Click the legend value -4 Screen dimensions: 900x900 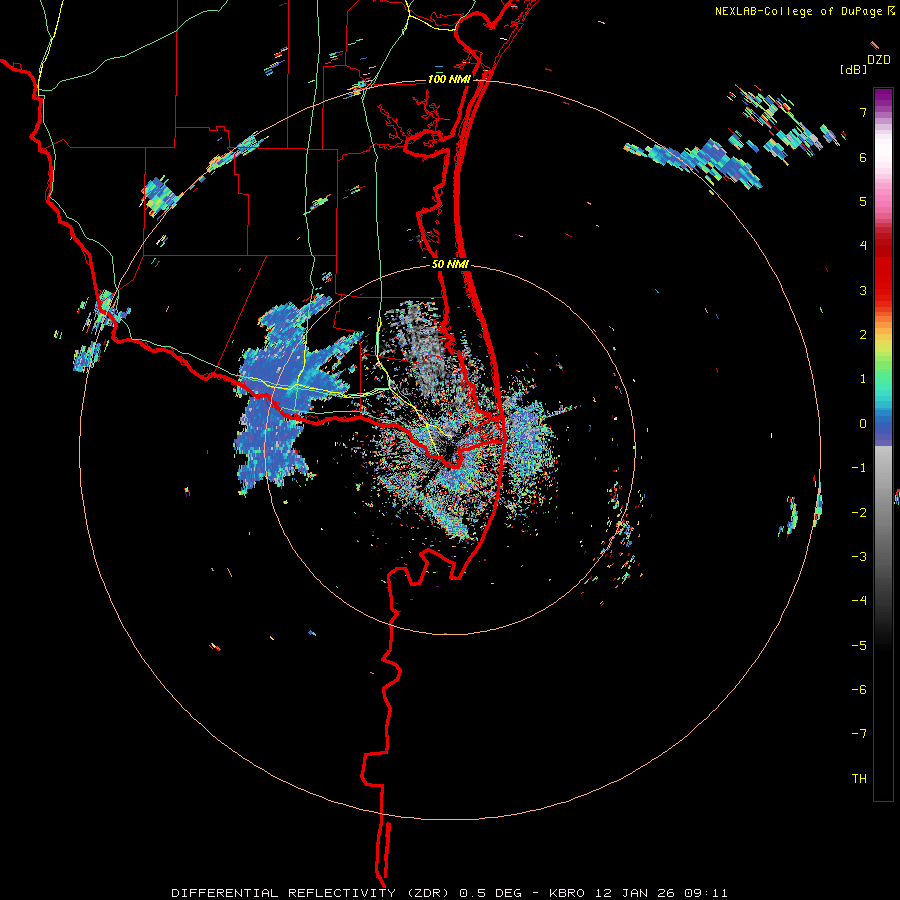(859, 601)
